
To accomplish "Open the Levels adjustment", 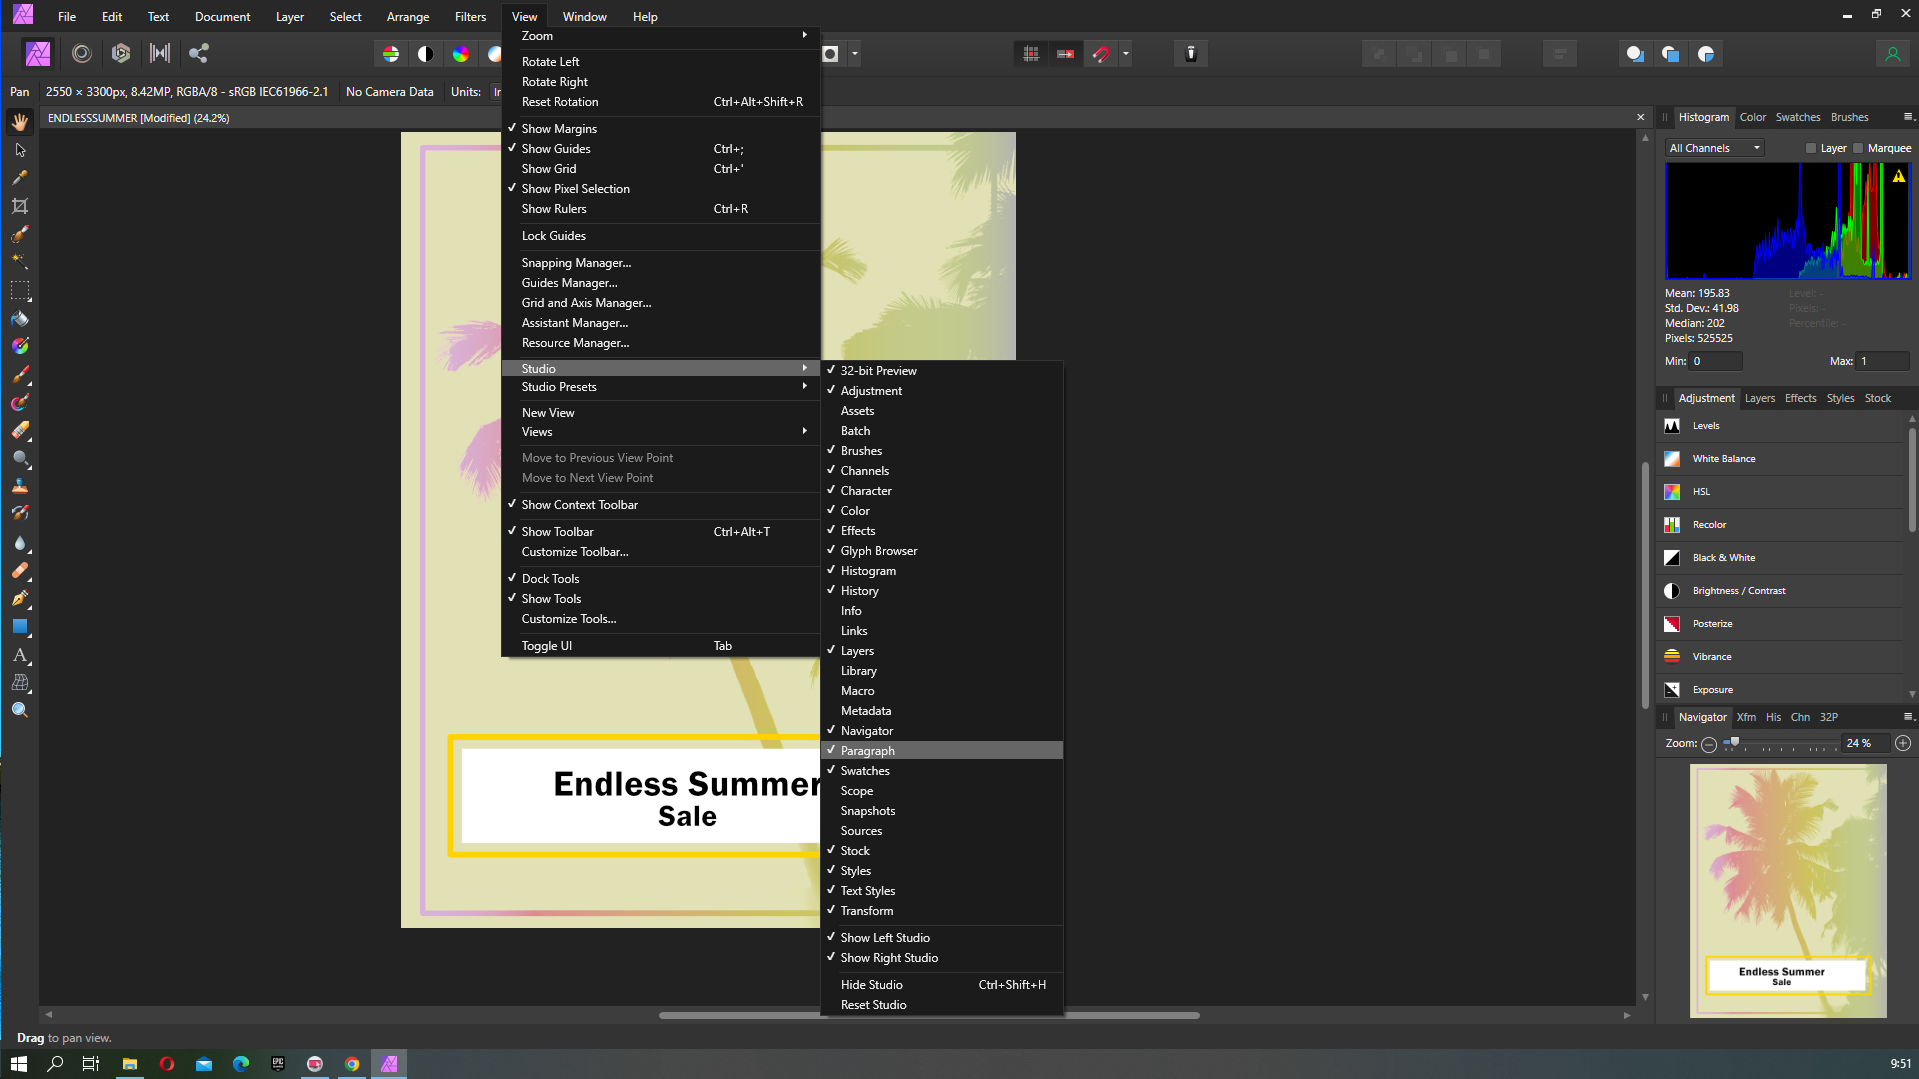I will pos(1780,425).
